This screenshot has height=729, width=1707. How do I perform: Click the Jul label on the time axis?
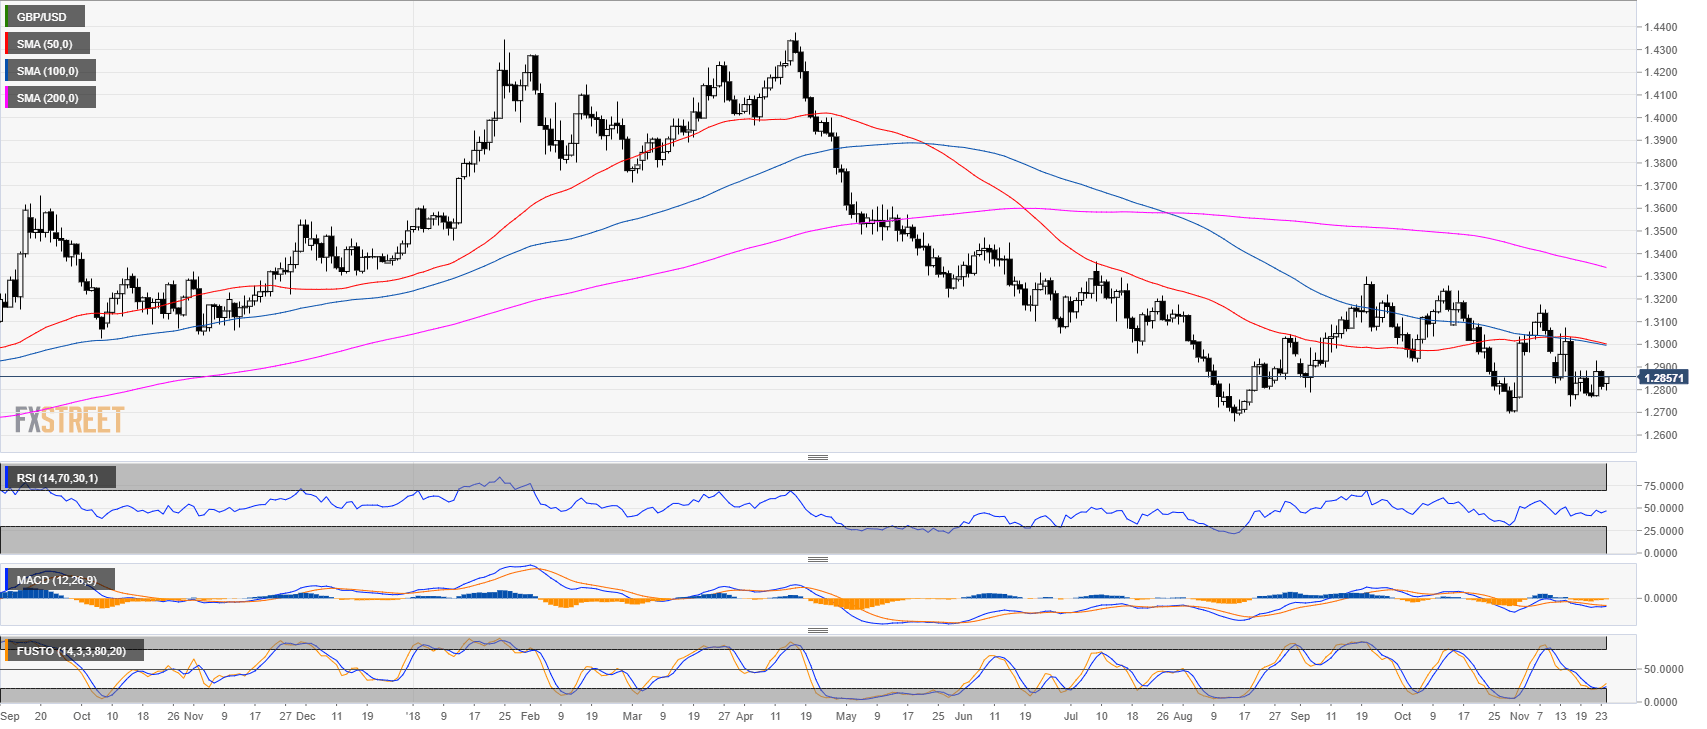point(1070,716)
